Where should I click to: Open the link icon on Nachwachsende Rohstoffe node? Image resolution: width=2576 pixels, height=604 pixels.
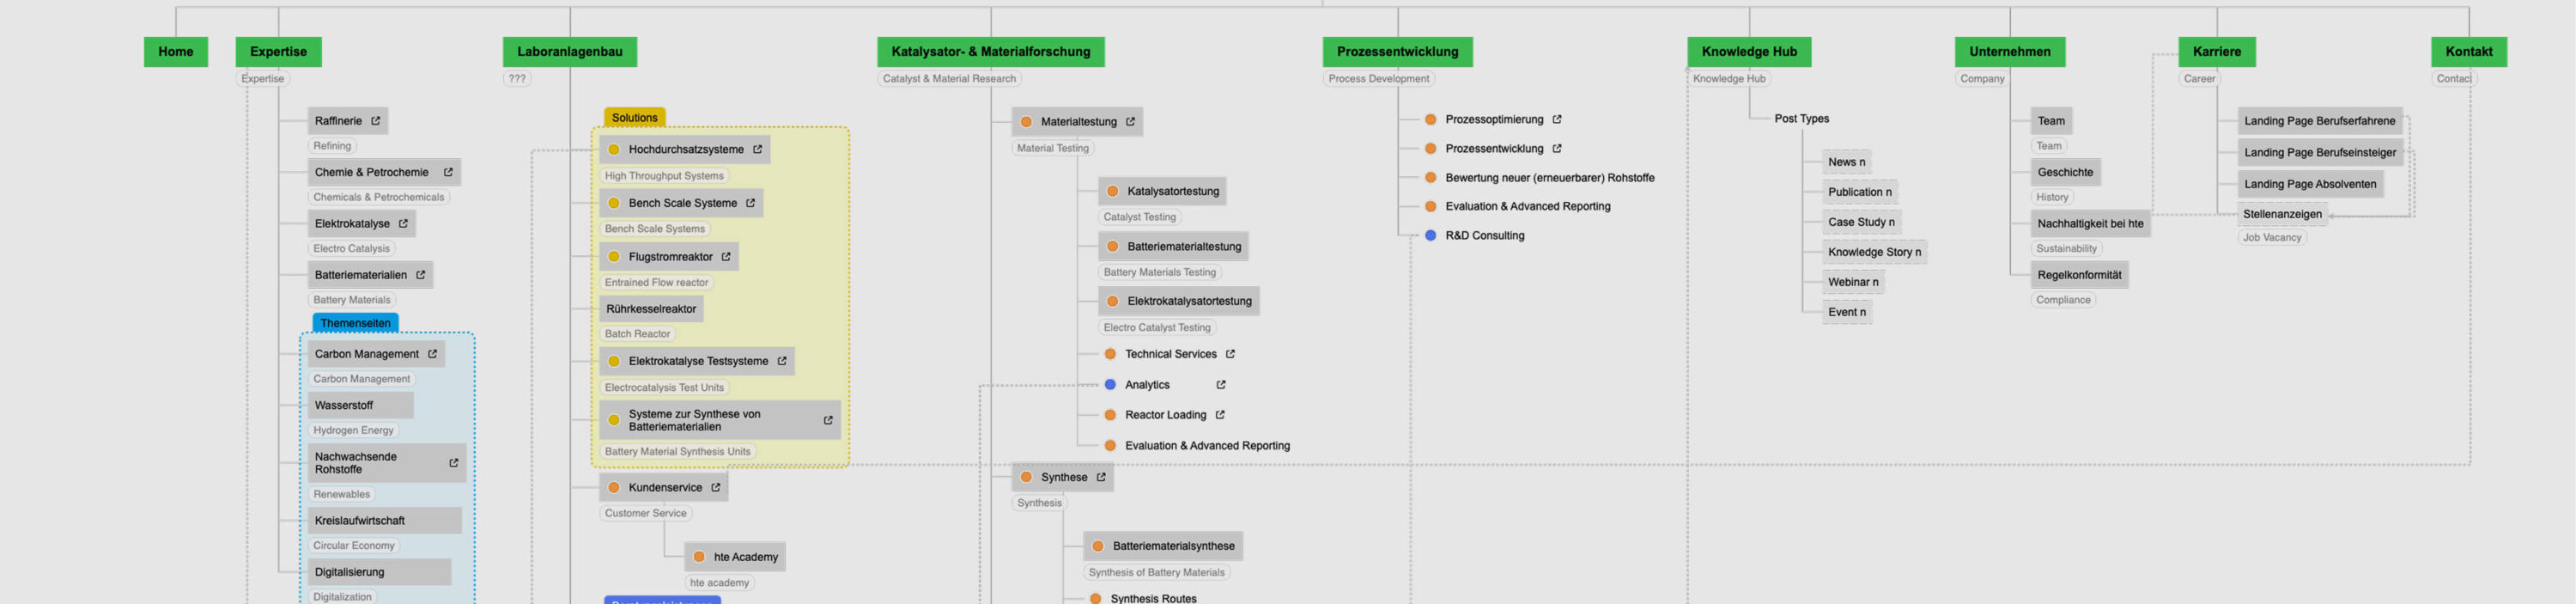click(453, 463)
